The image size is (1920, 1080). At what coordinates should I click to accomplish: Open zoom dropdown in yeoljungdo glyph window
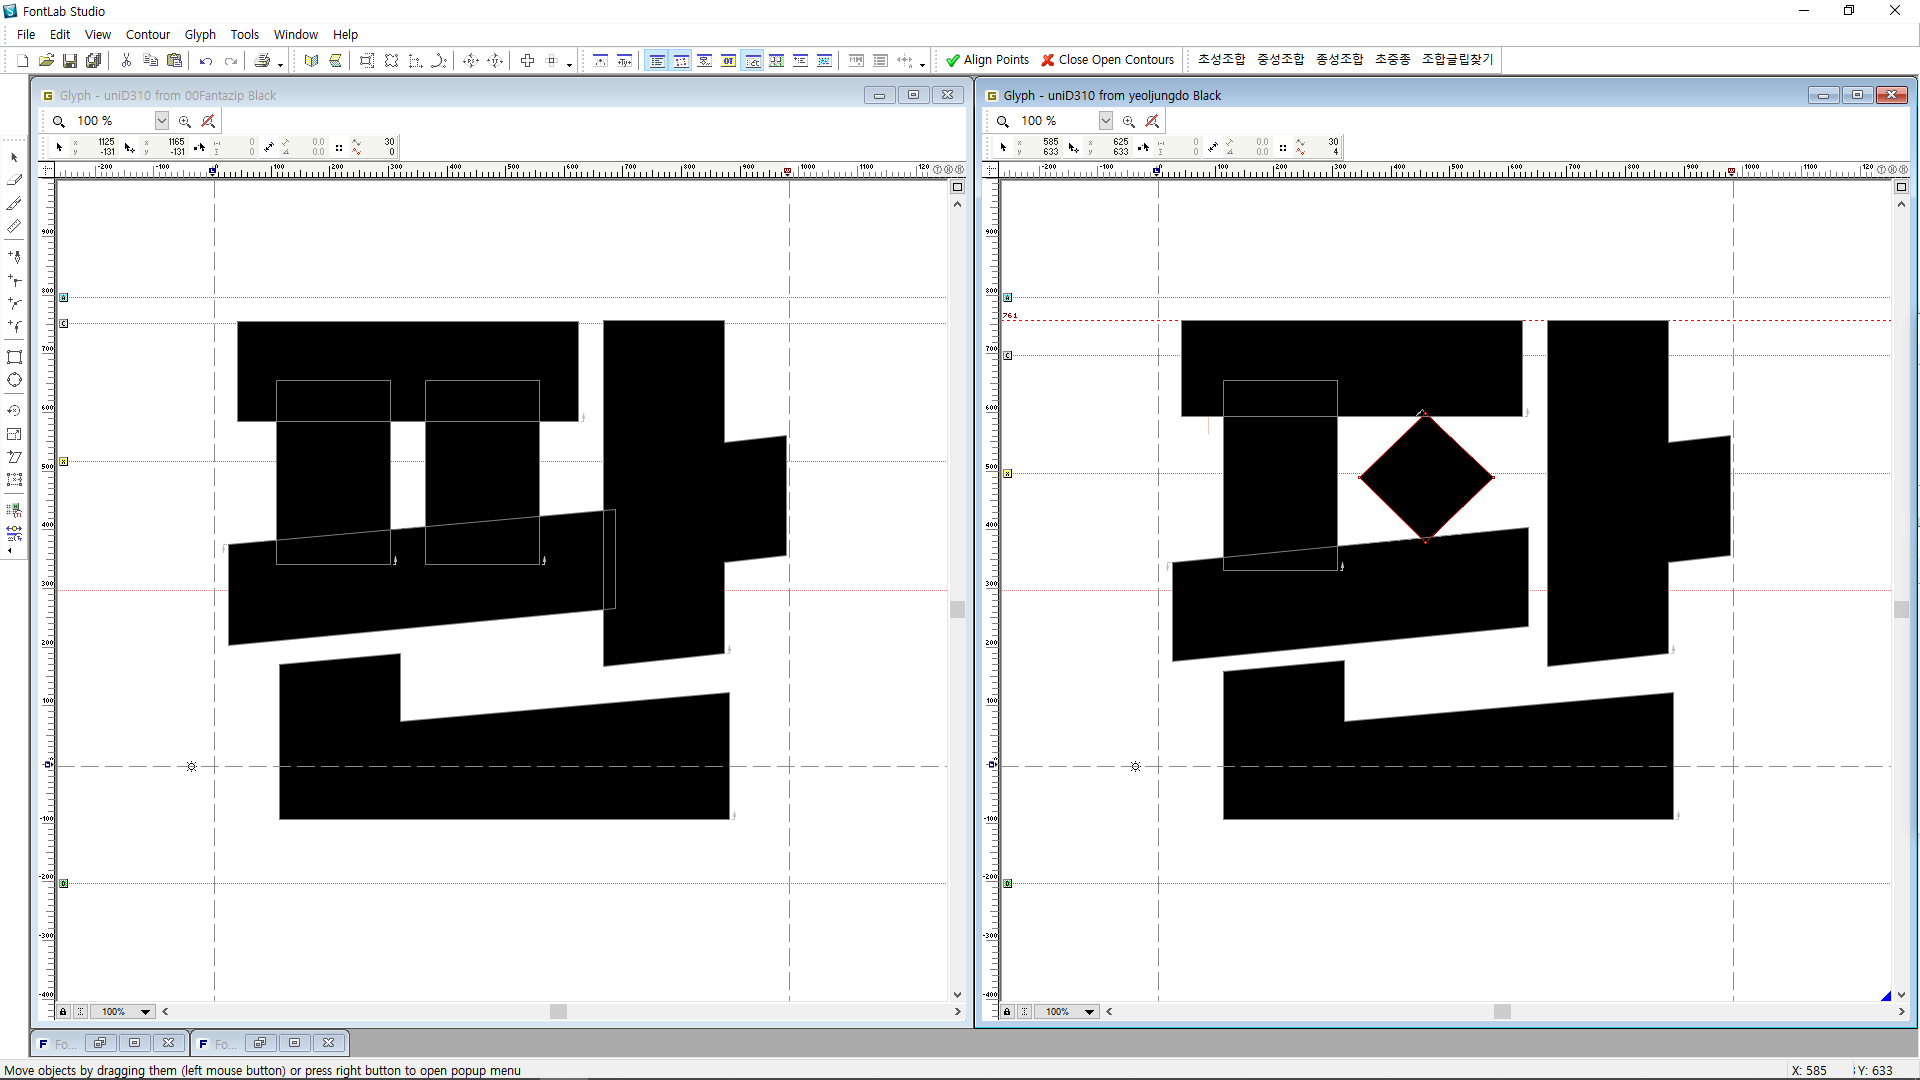pyautogui.click(x=1105, y=121)
